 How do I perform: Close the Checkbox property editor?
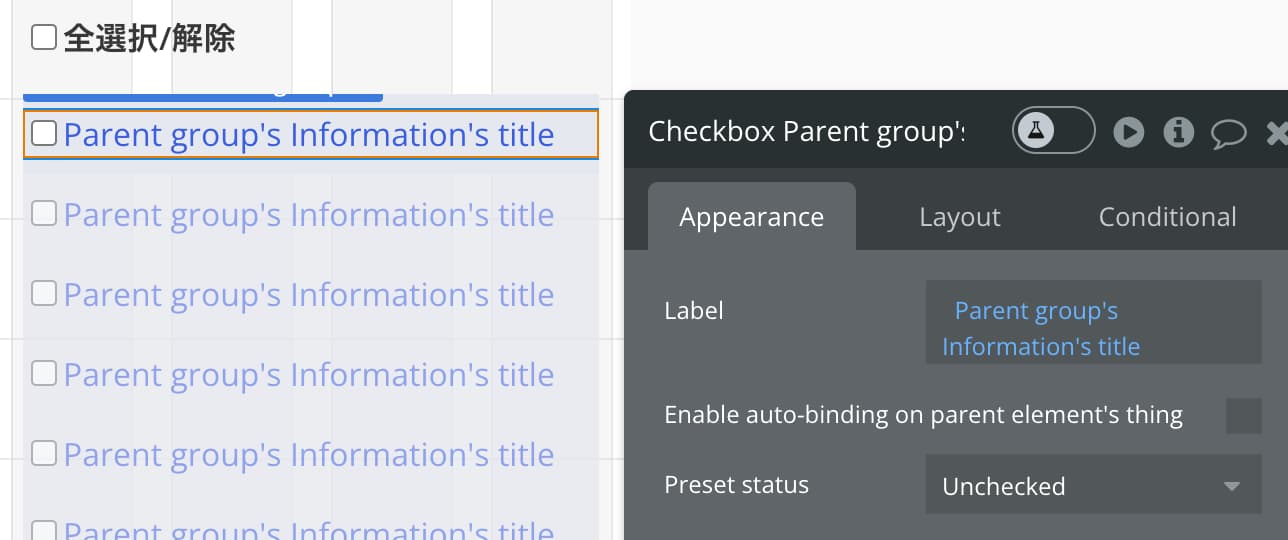click(x=1277, y=132)
